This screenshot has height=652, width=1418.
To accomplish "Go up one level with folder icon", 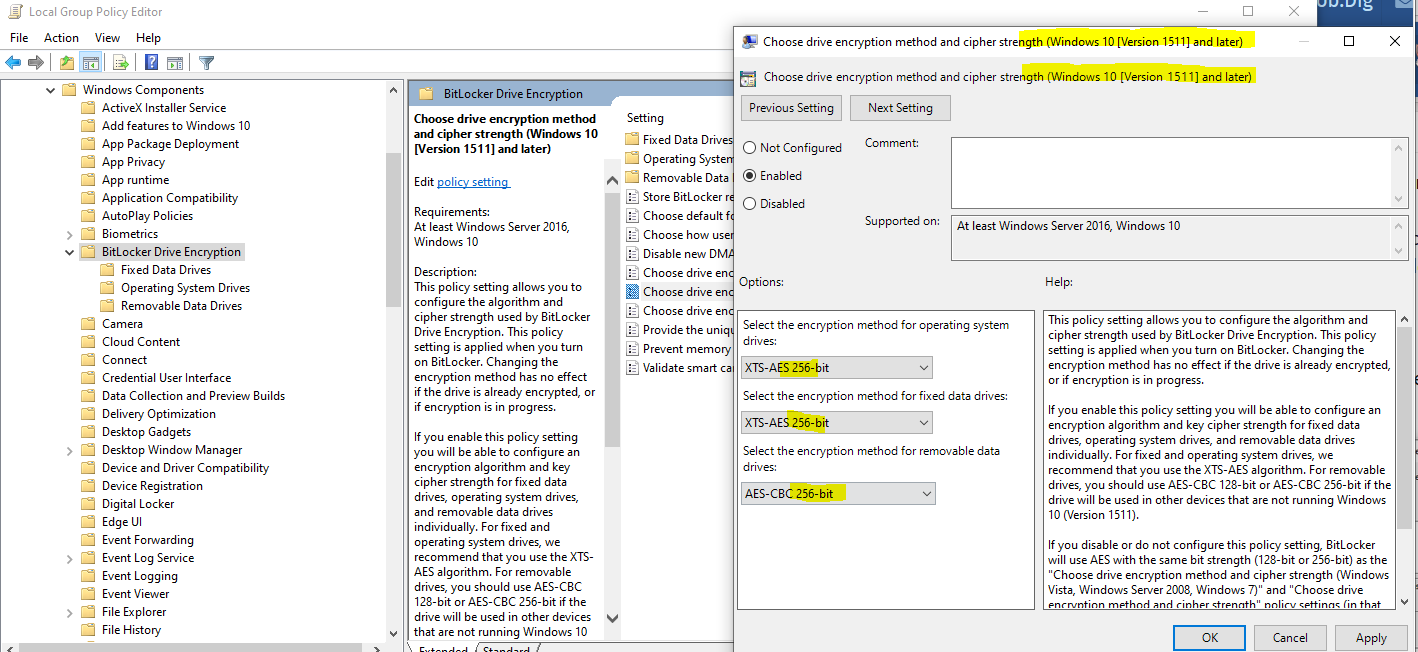I will 66,63.
